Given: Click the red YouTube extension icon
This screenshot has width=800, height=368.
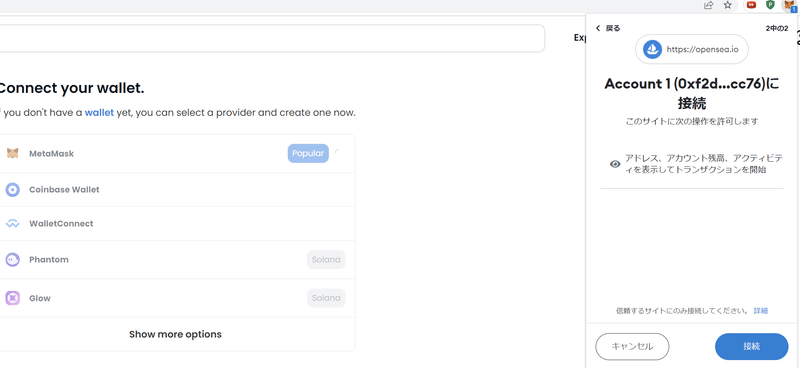Looking at the screenshot, I should pos(751,5).
